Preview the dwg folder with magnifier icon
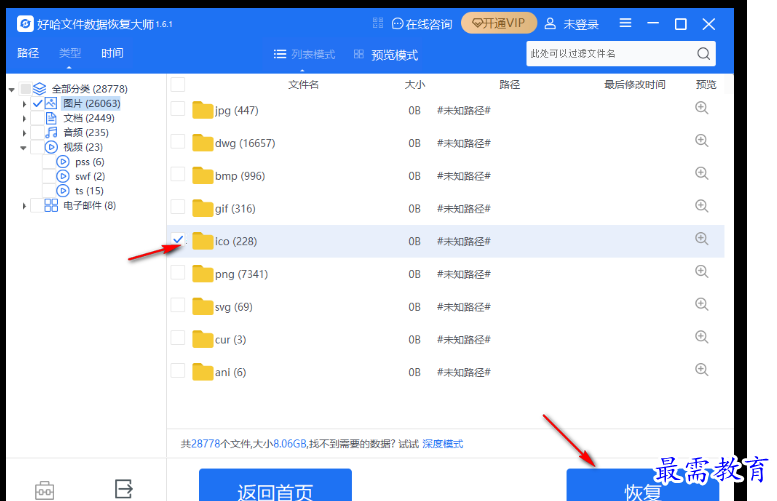 (x=702, y=141)
